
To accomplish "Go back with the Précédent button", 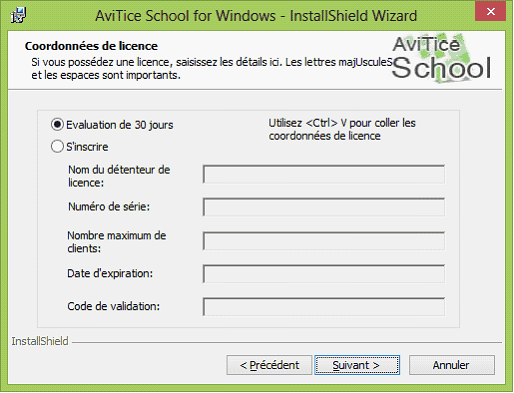I will pyautogui.click(x=269, y=365).
